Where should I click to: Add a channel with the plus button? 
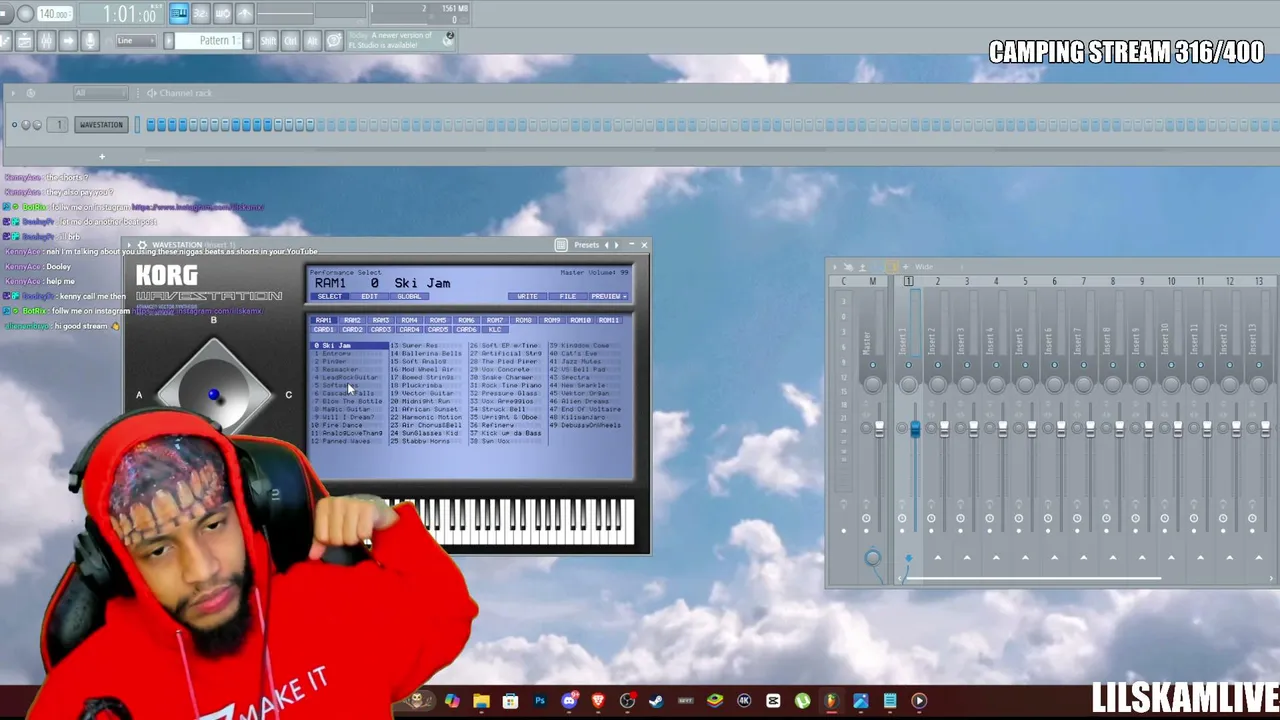(x=101, y=157)
